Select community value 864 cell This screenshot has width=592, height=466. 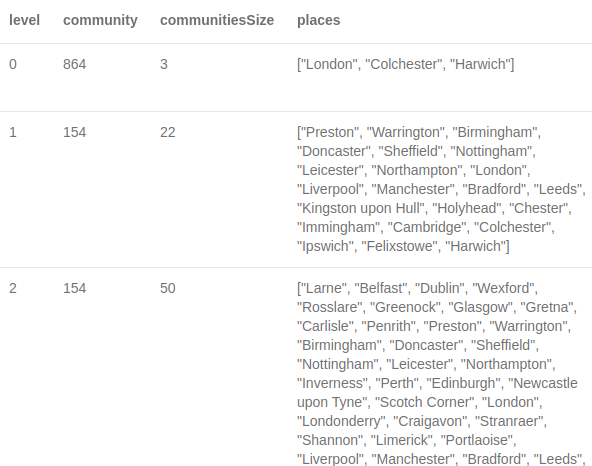[74, 64]
